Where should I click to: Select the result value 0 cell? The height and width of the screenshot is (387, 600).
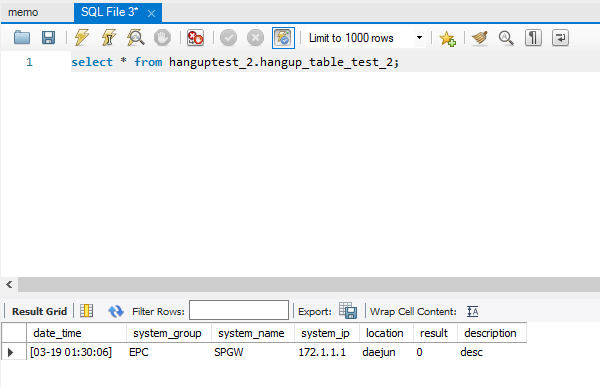coord(435,352)
